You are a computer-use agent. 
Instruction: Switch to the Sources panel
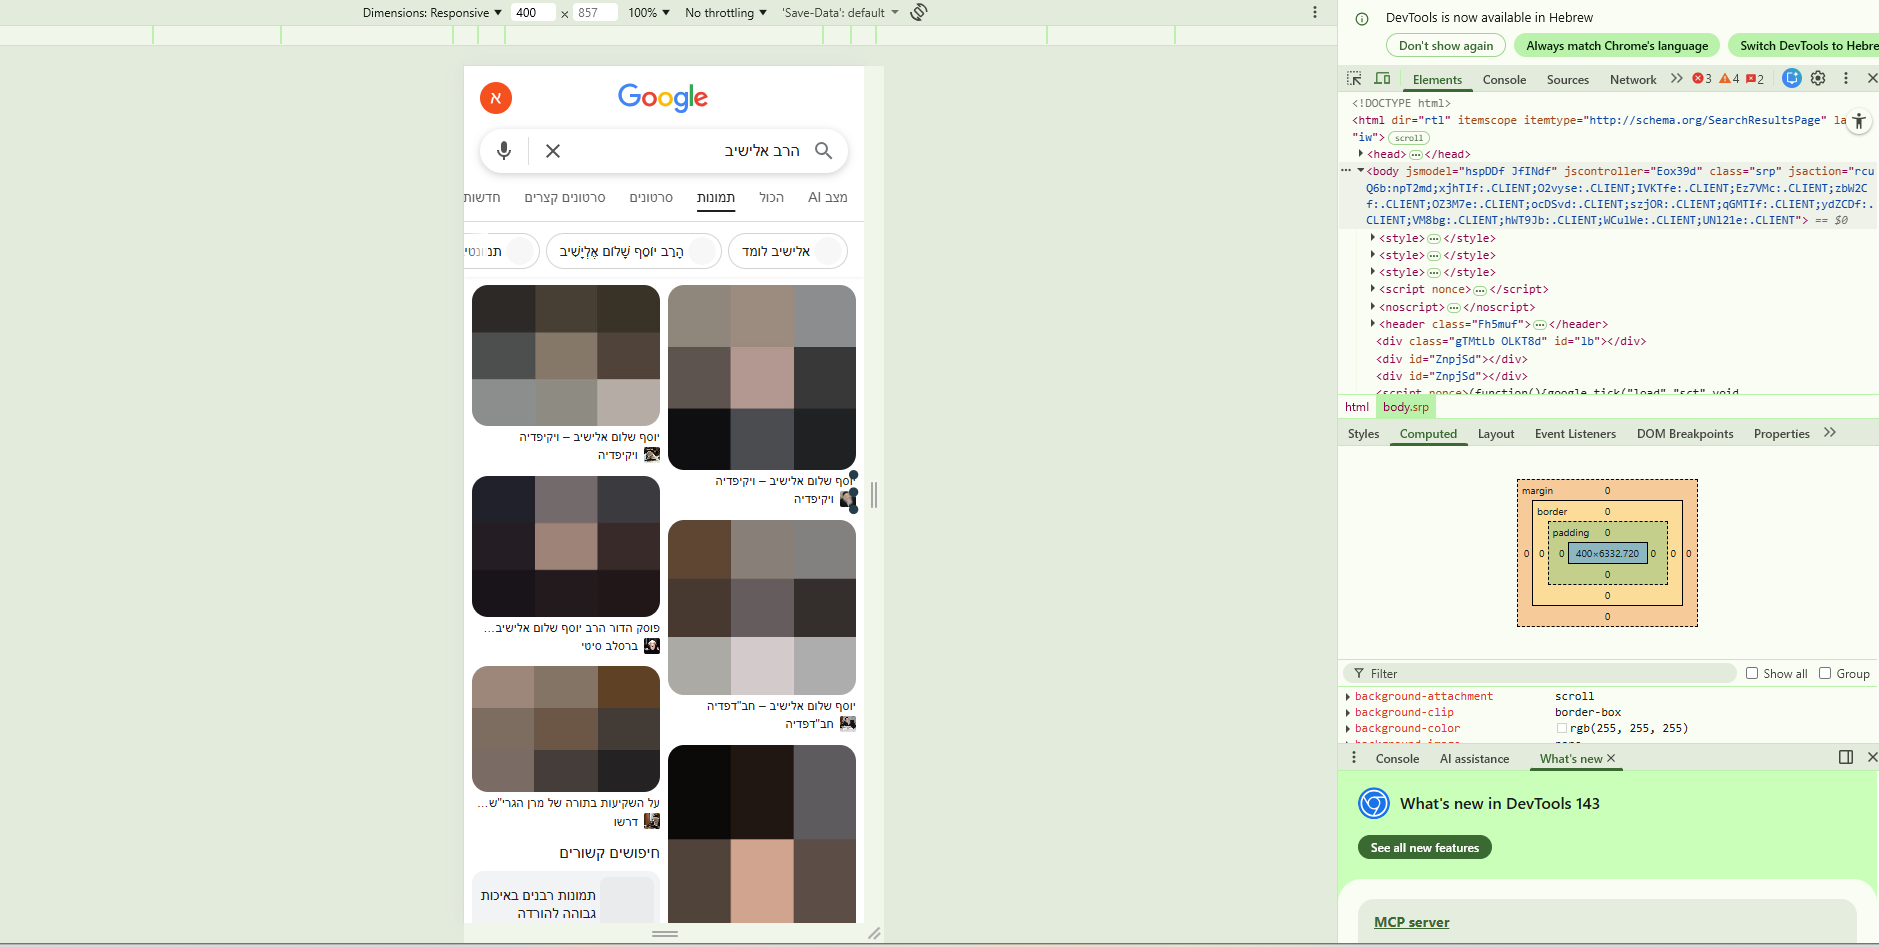pos(1566,79)
